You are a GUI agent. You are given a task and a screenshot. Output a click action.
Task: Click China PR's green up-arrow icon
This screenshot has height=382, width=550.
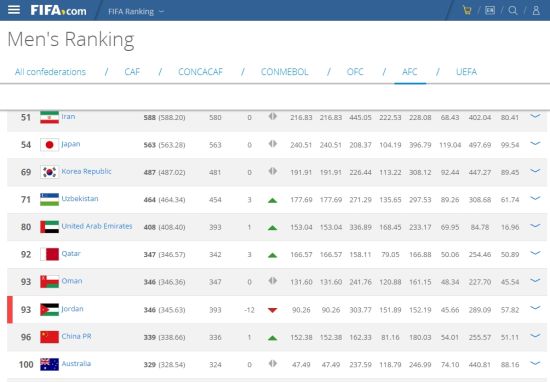[273, 338]
